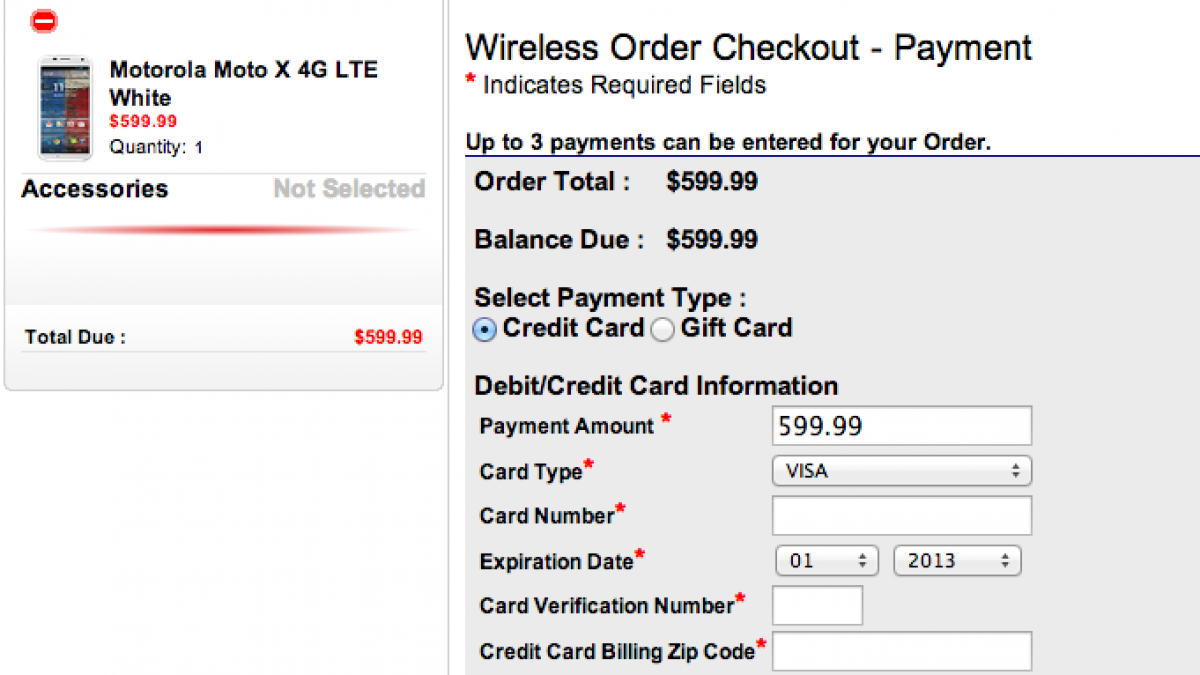Click the red remove item icon
1200x675 pixels.
click(44, 20)
